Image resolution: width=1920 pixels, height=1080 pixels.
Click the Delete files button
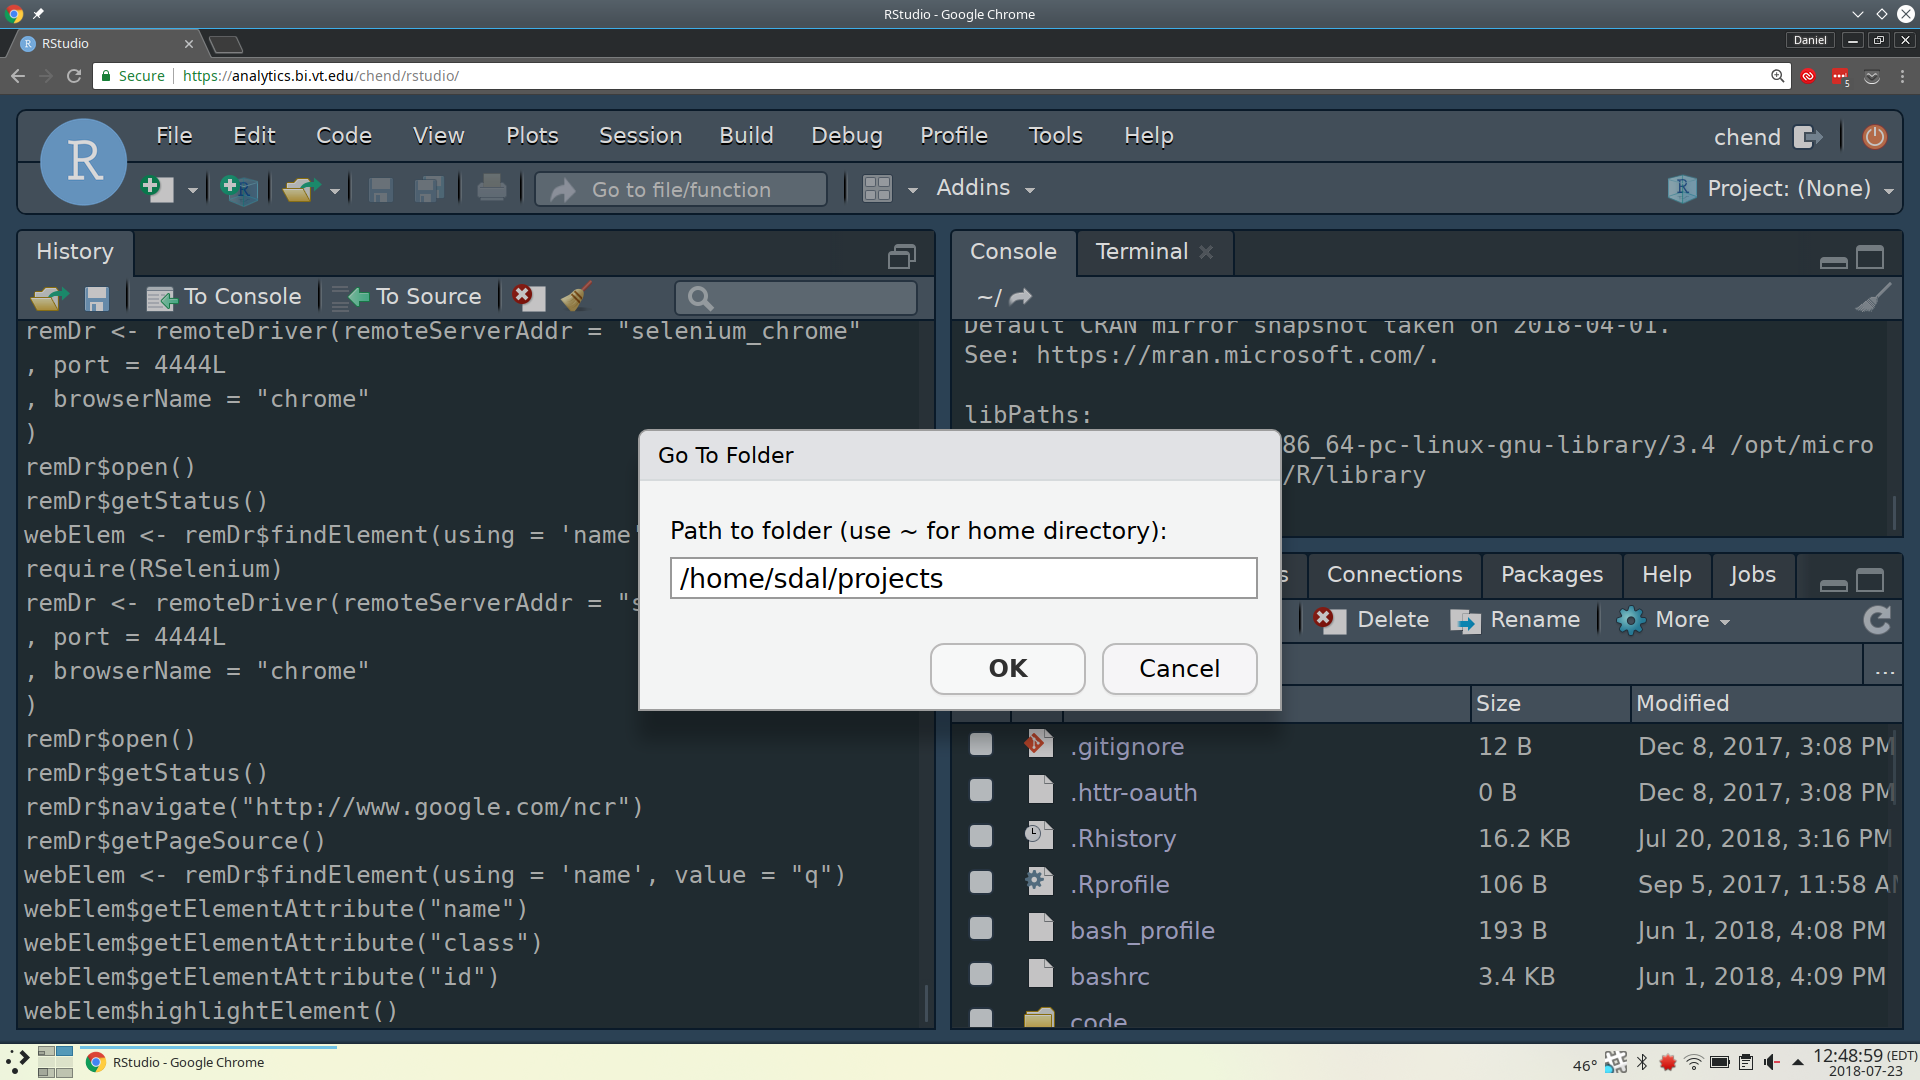pyautogui.click(x=1371, y=620)
